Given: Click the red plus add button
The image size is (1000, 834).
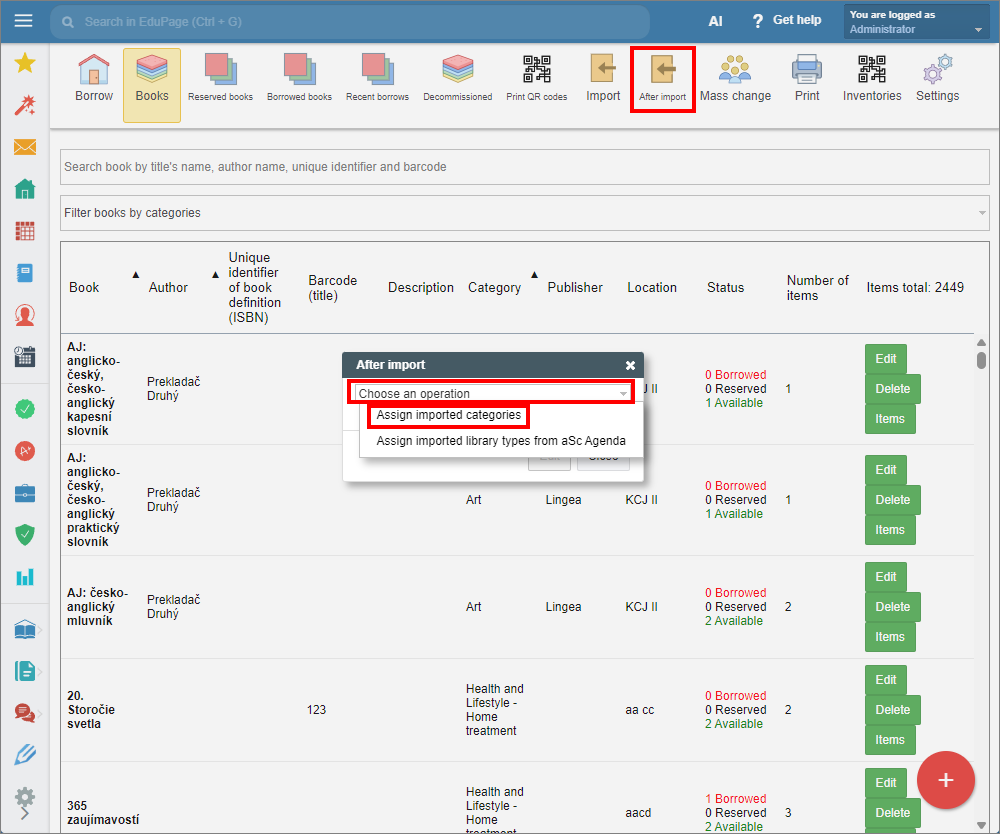Looking at the screenshot, I should tap(945, 780).
